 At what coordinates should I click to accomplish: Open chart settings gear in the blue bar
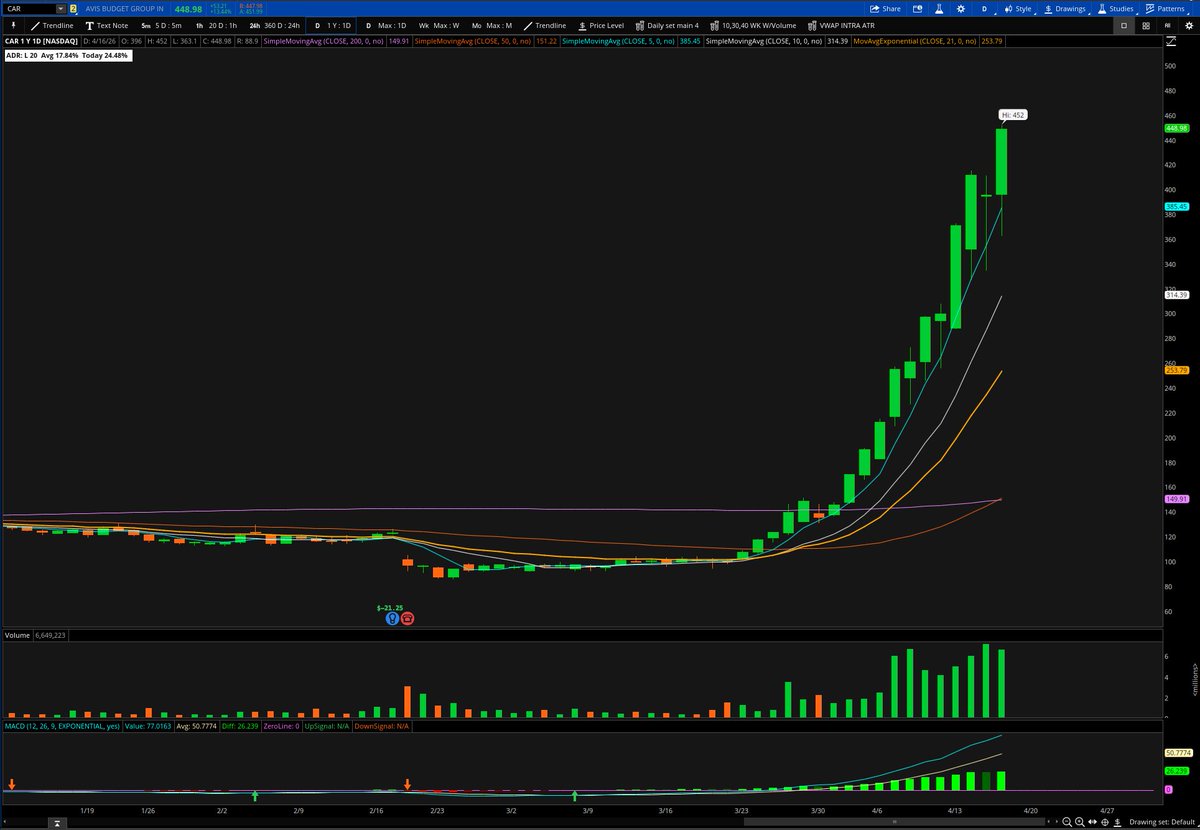coord(961,9)
